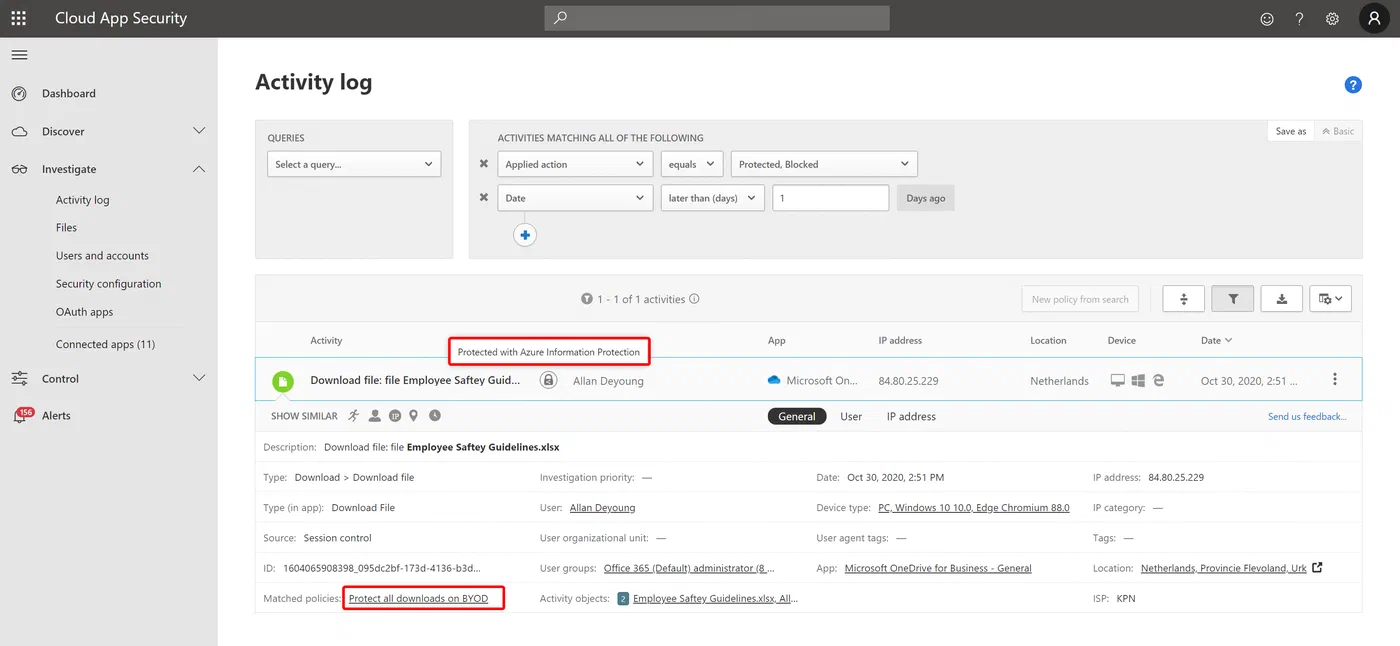Go to OAuth apps in sidebar
Image resolution: width=1400 pixels, height=646 pixels.
(x=84, y=312)
